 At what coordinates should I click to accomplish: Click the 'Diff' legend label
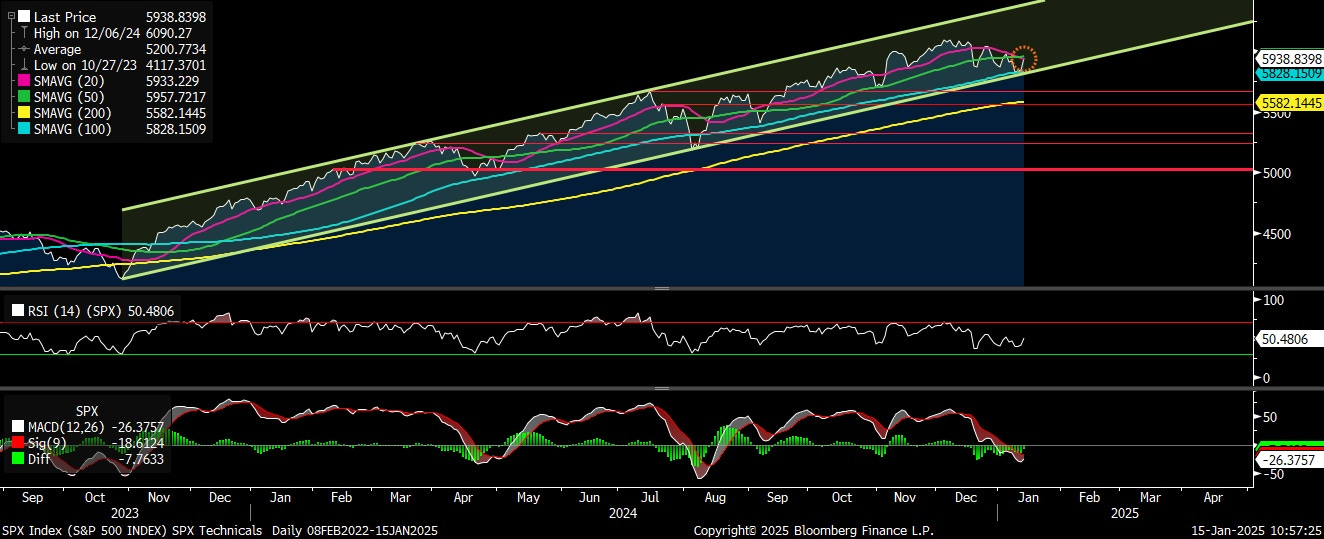(x=37, y=459)
